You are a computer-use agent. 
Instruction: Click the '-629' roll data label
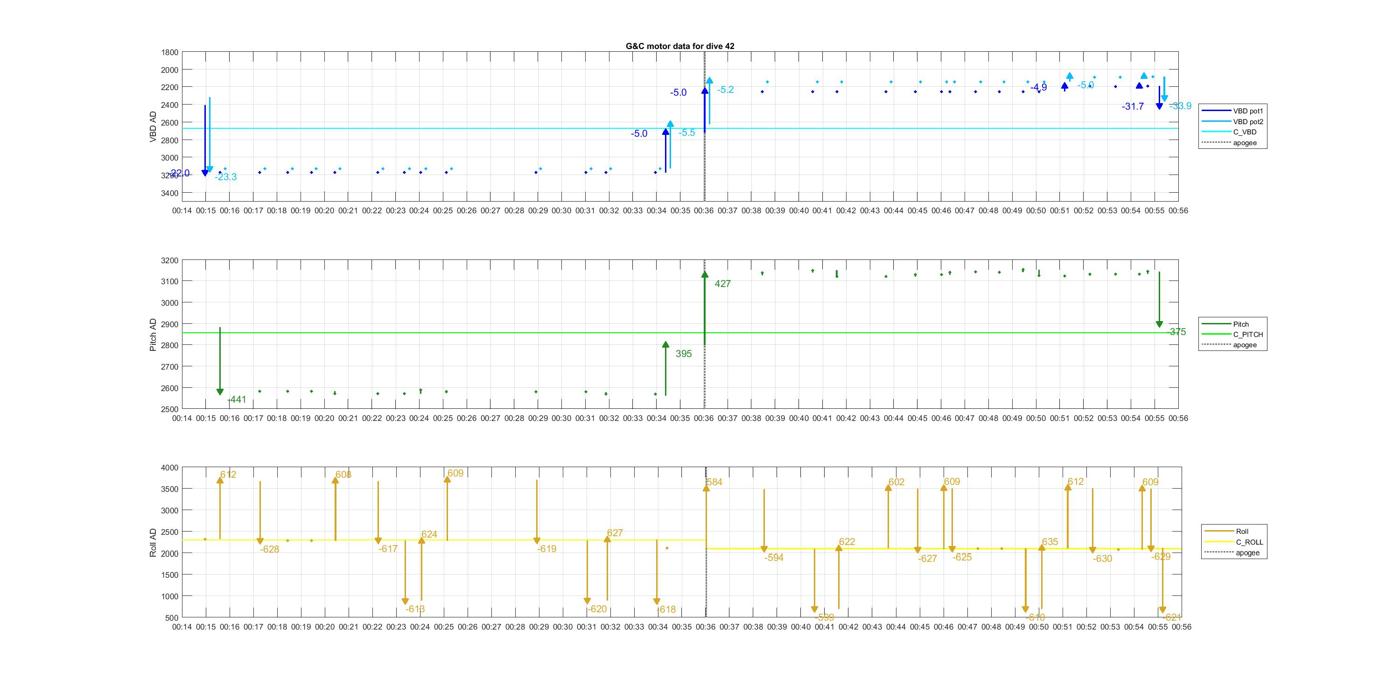1161,556
